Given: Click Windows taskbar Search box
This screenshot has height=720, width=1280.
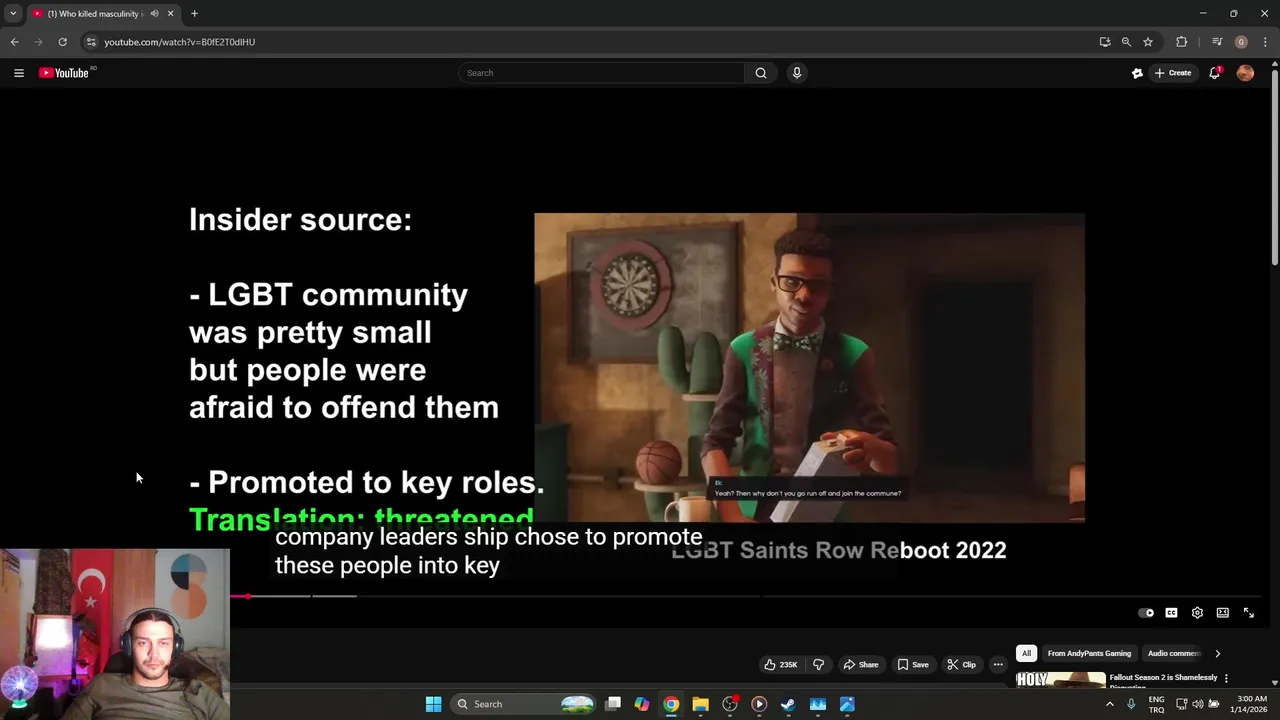Looking at the screenshot, I should click(x=524, y=704).
